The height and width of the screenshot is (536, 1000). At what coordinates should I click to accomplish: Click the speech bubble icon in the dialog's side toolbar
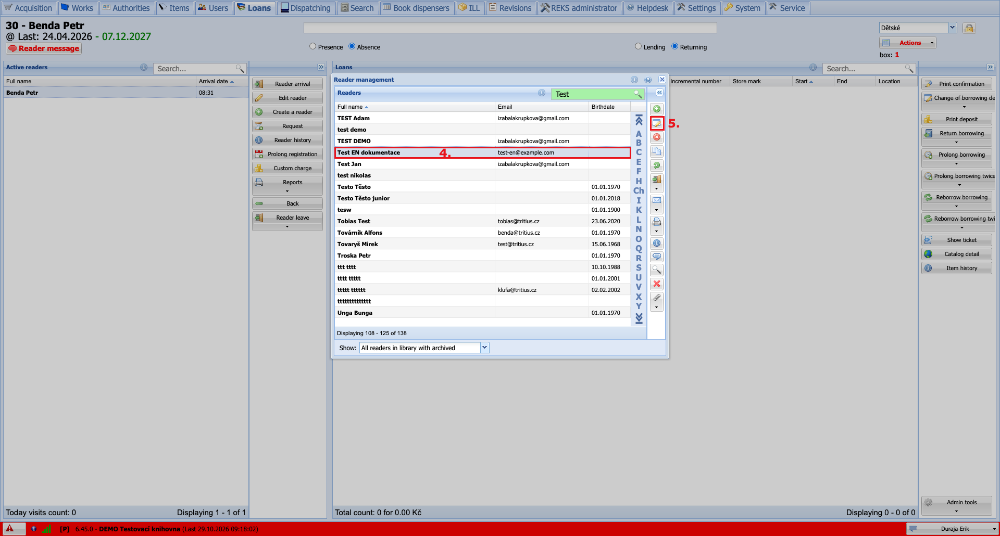pyautogui.click(x=656, y=257)
